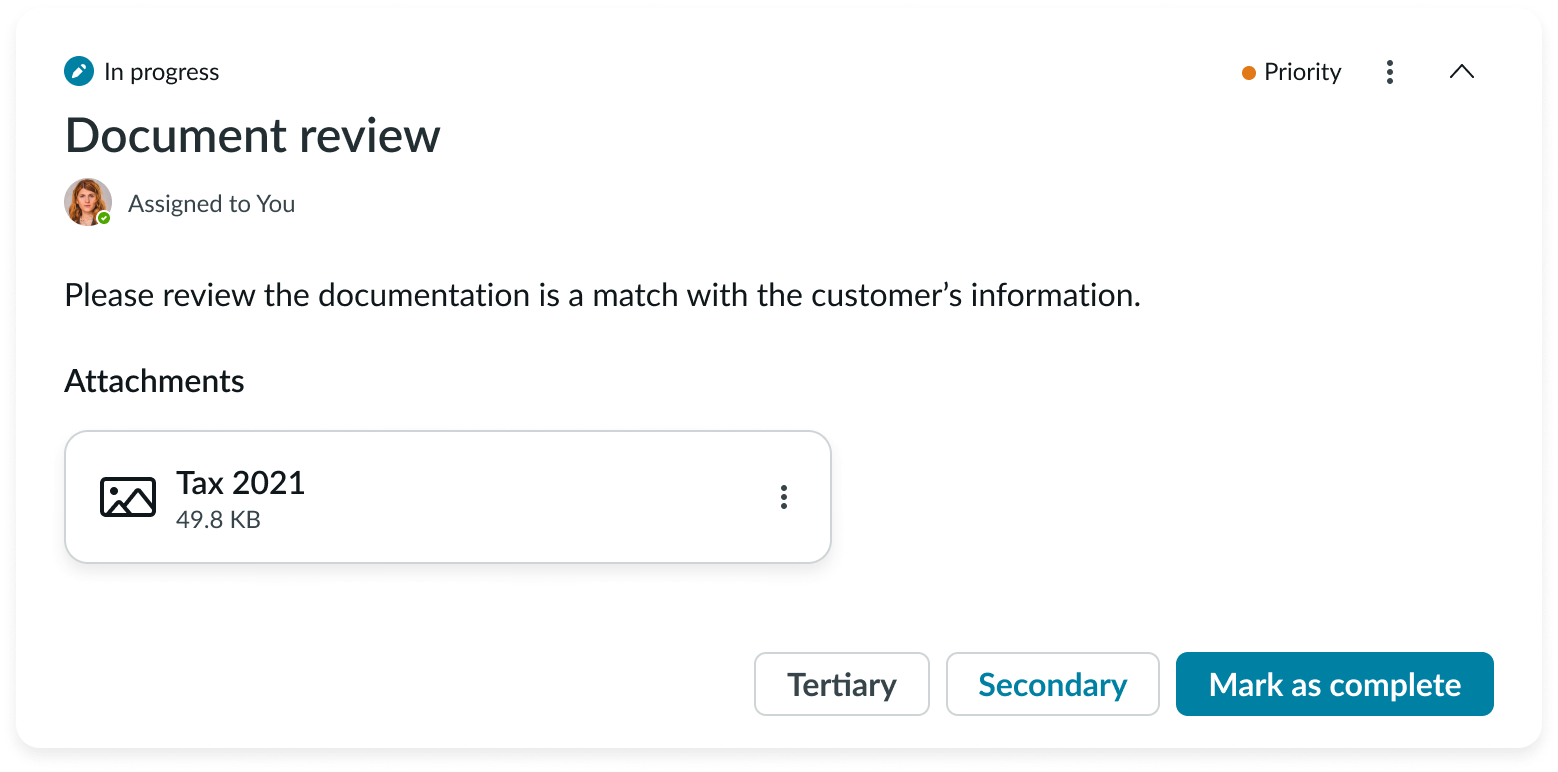Viewport: 1558px width, 772px height.
Task: Collapse the Document review card
Action: 1461,72
